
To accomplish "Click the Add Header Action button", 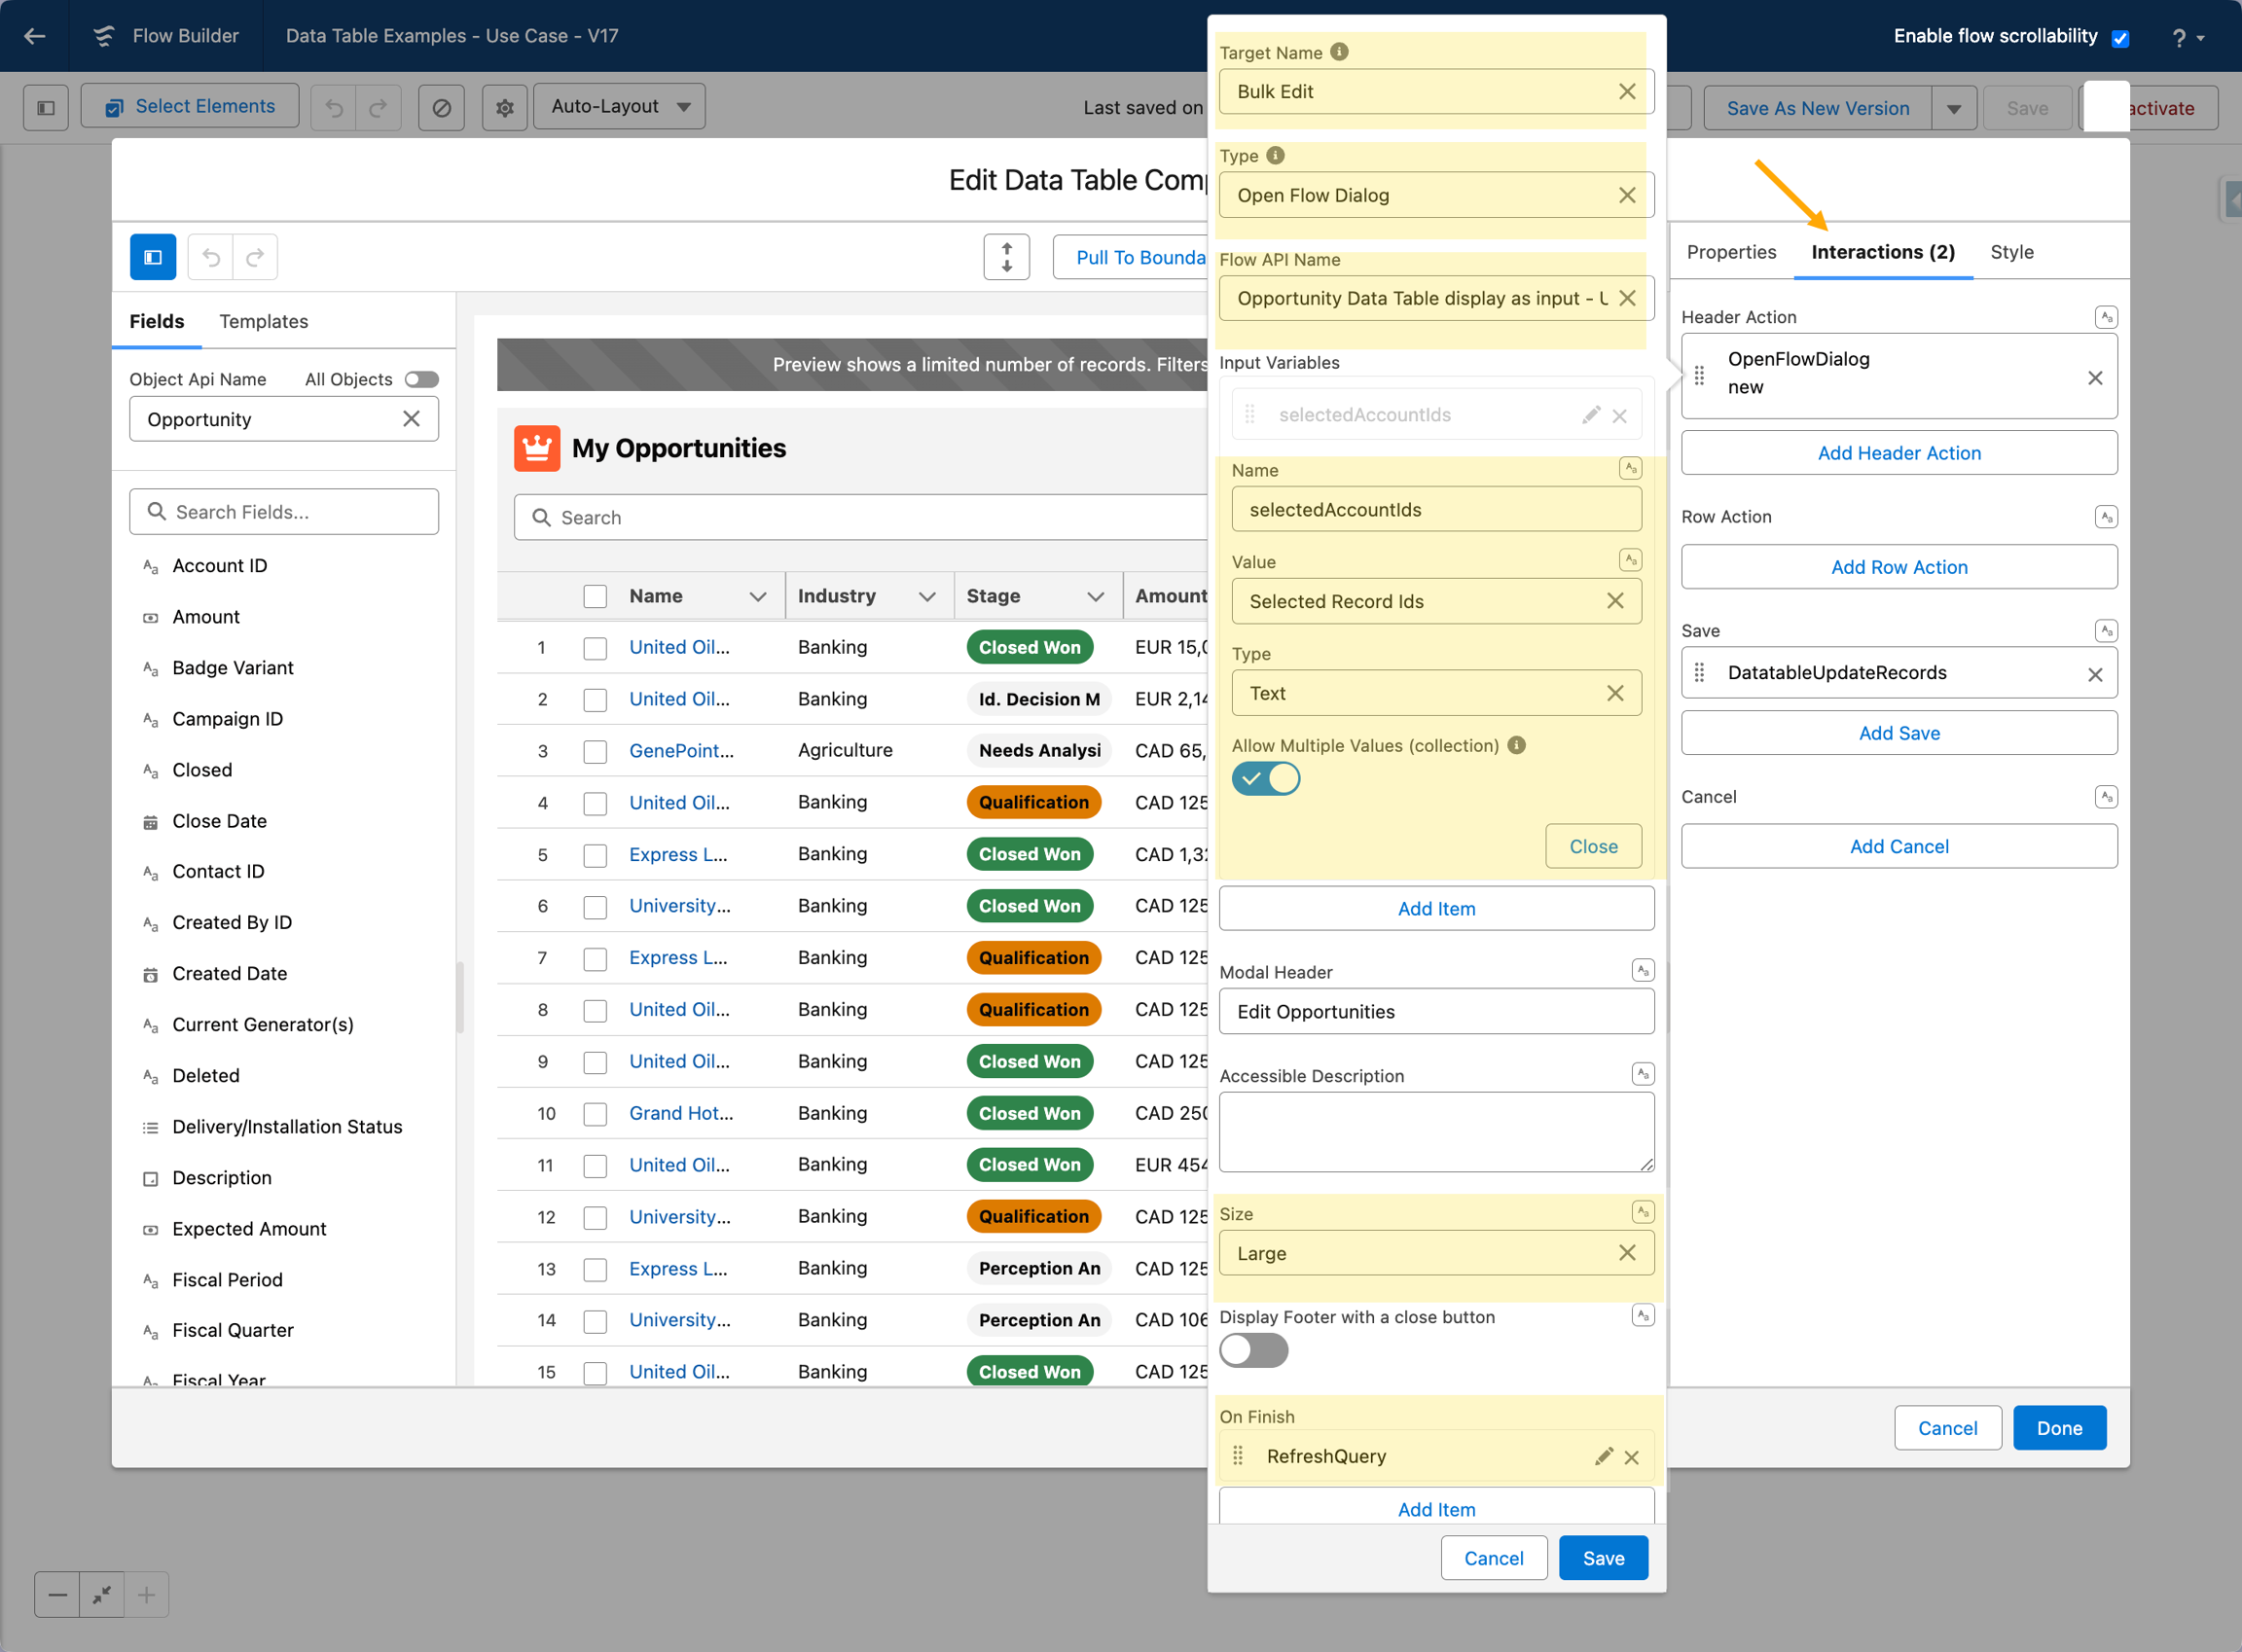I will (x=1898, y=453).
